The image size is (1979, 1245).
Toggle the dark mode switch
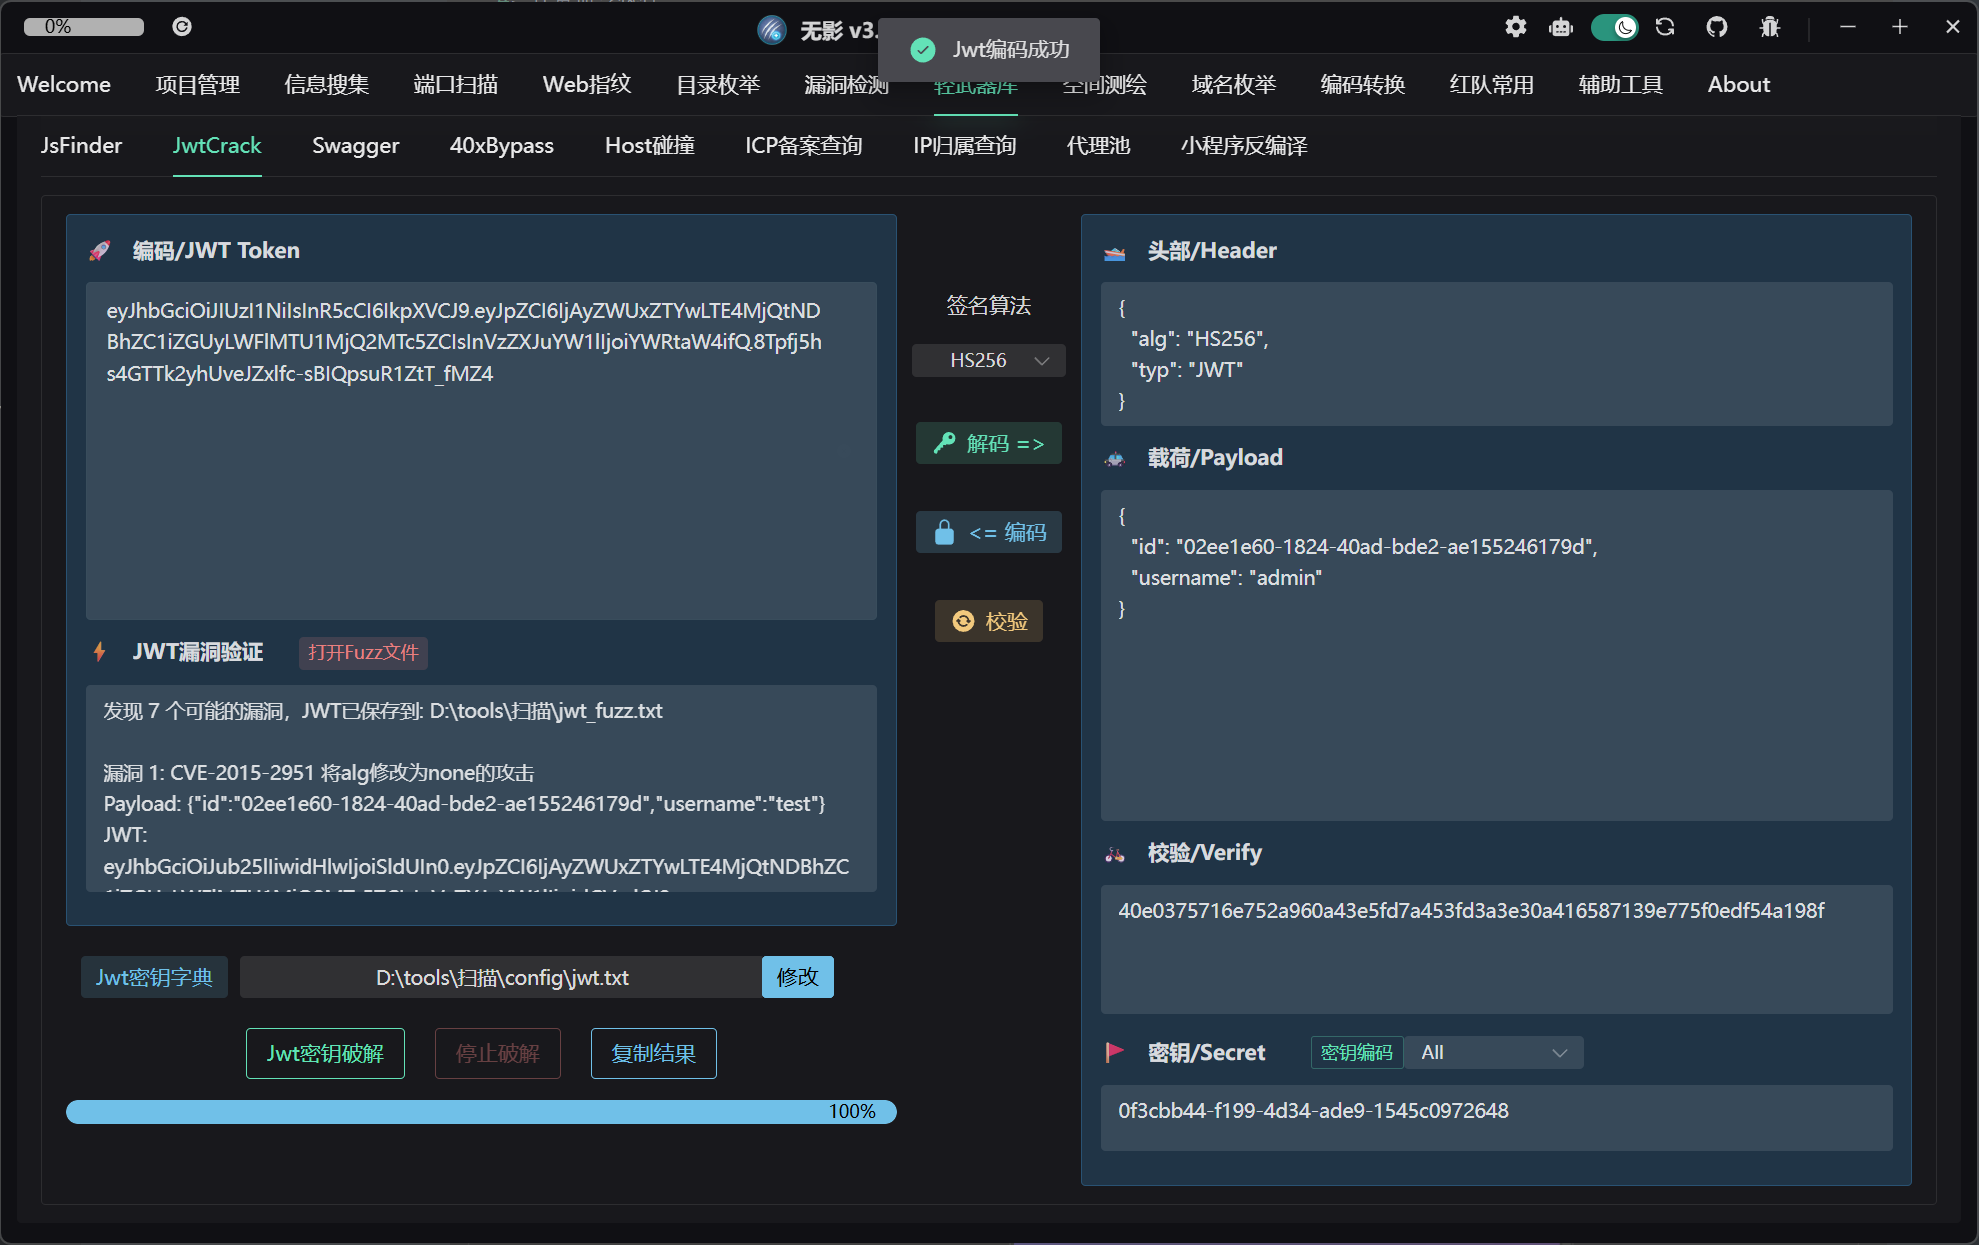[1614, 27]
